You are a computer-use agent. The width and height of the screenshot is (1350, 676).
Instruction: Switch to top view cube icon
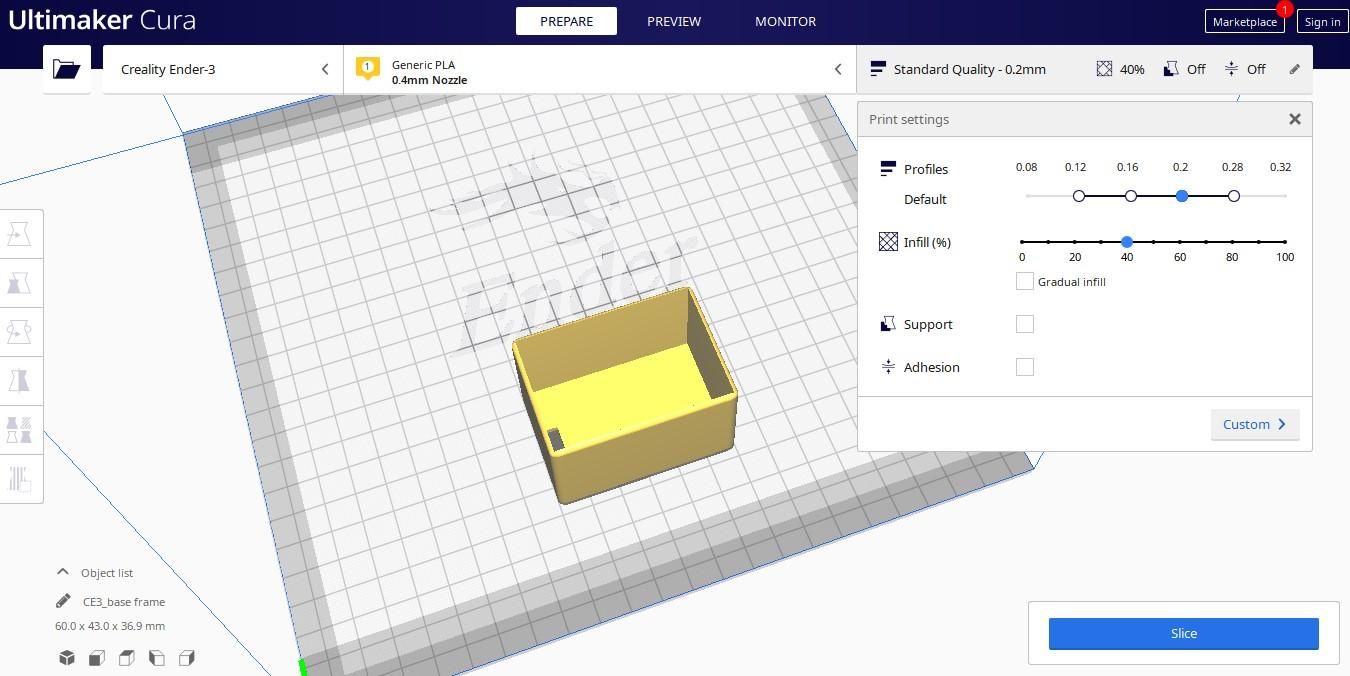(127, 658)
